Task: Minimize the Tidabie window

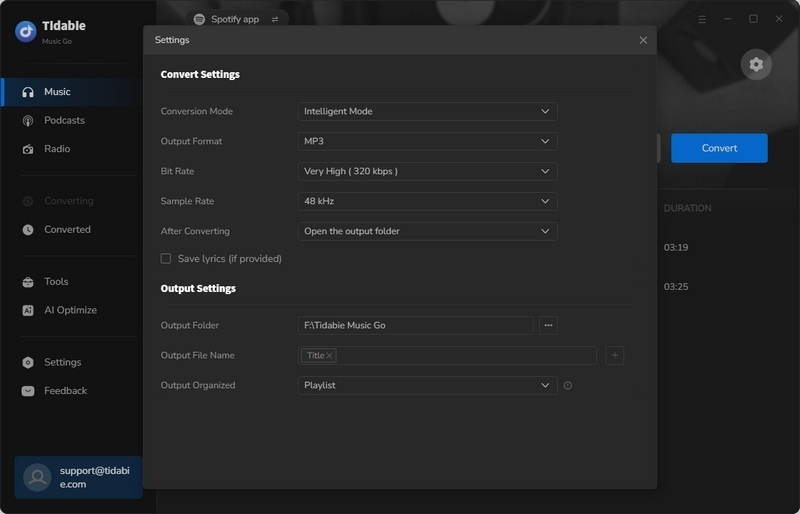Action: coord(728,19)
